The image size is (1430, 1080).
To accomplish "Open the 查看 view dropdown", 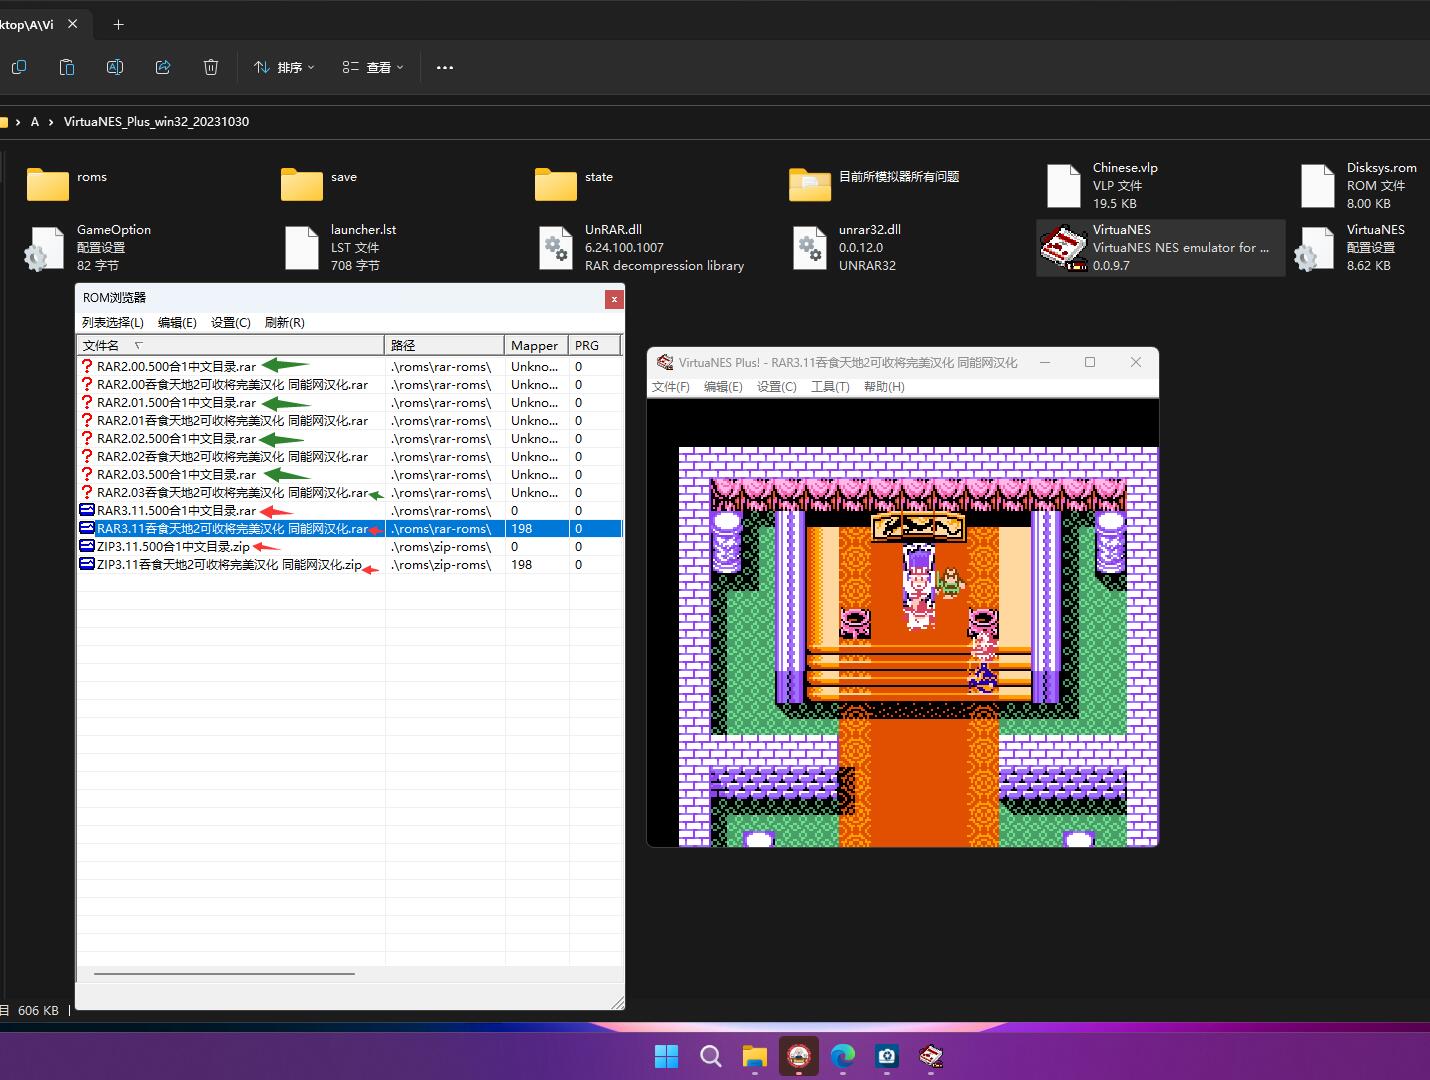I will (373, 67).
